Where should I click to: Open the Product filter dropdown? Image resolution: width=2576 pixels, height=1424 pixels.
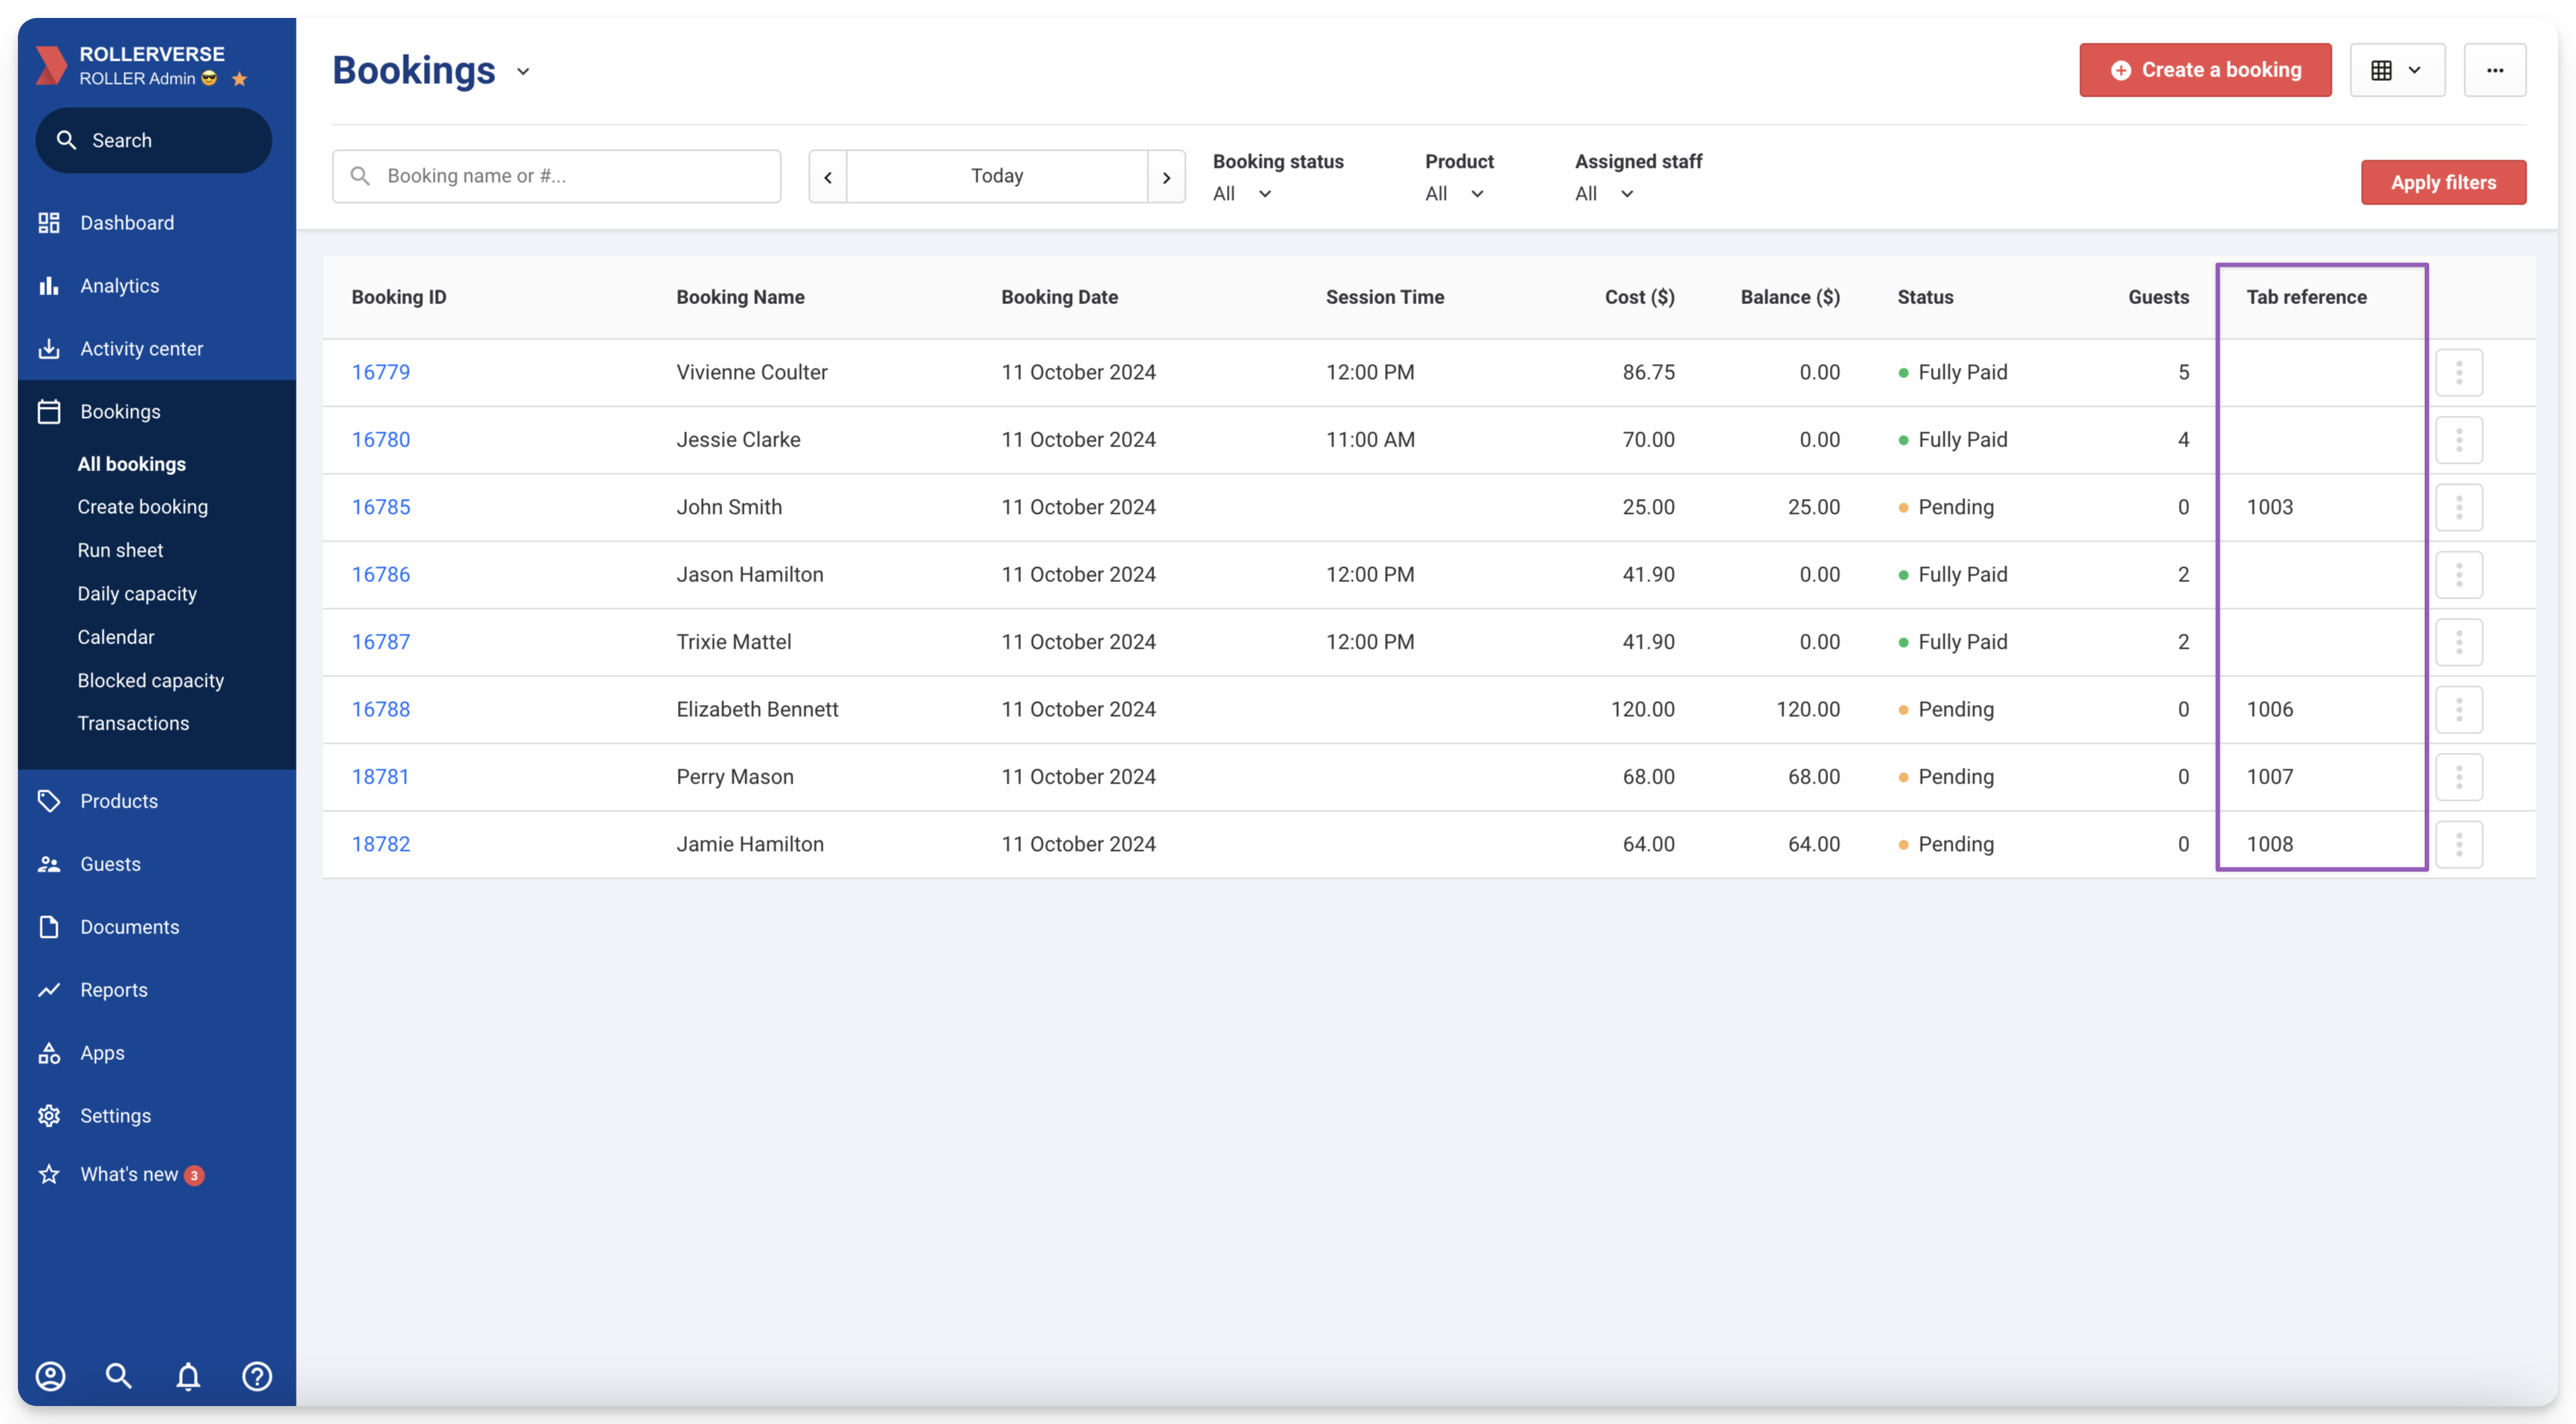pos(1454,194)
